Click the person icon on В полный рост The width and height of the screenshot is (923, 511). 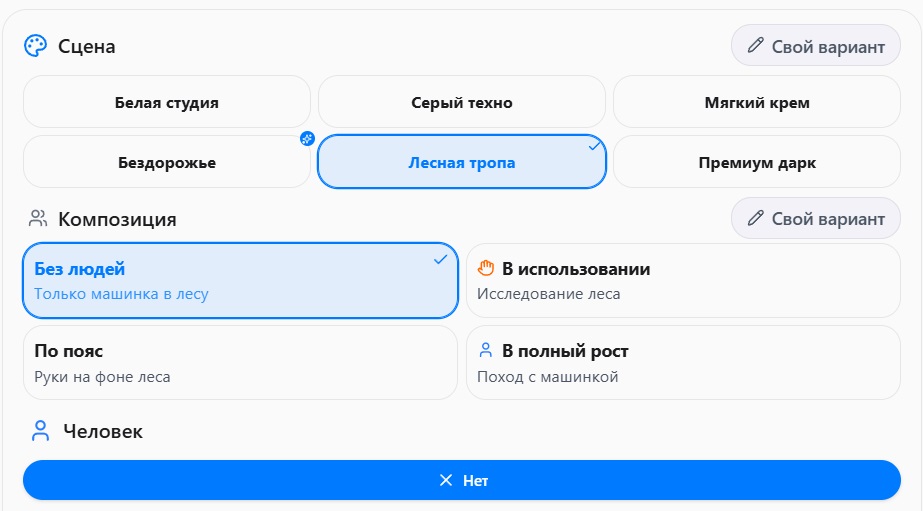click(487, 351)
